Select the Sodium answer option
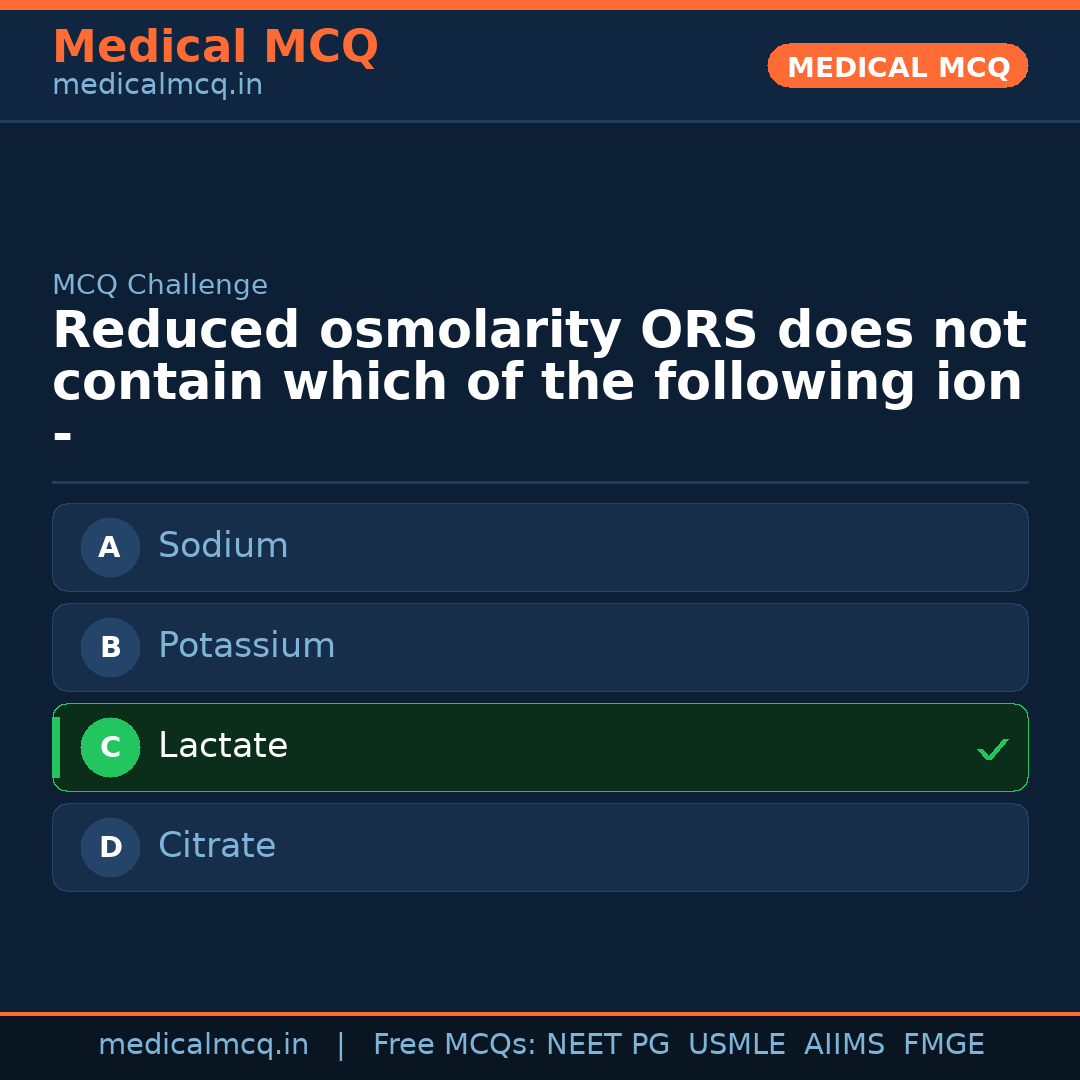1080x1080 pixels. [x=540, y=547]
